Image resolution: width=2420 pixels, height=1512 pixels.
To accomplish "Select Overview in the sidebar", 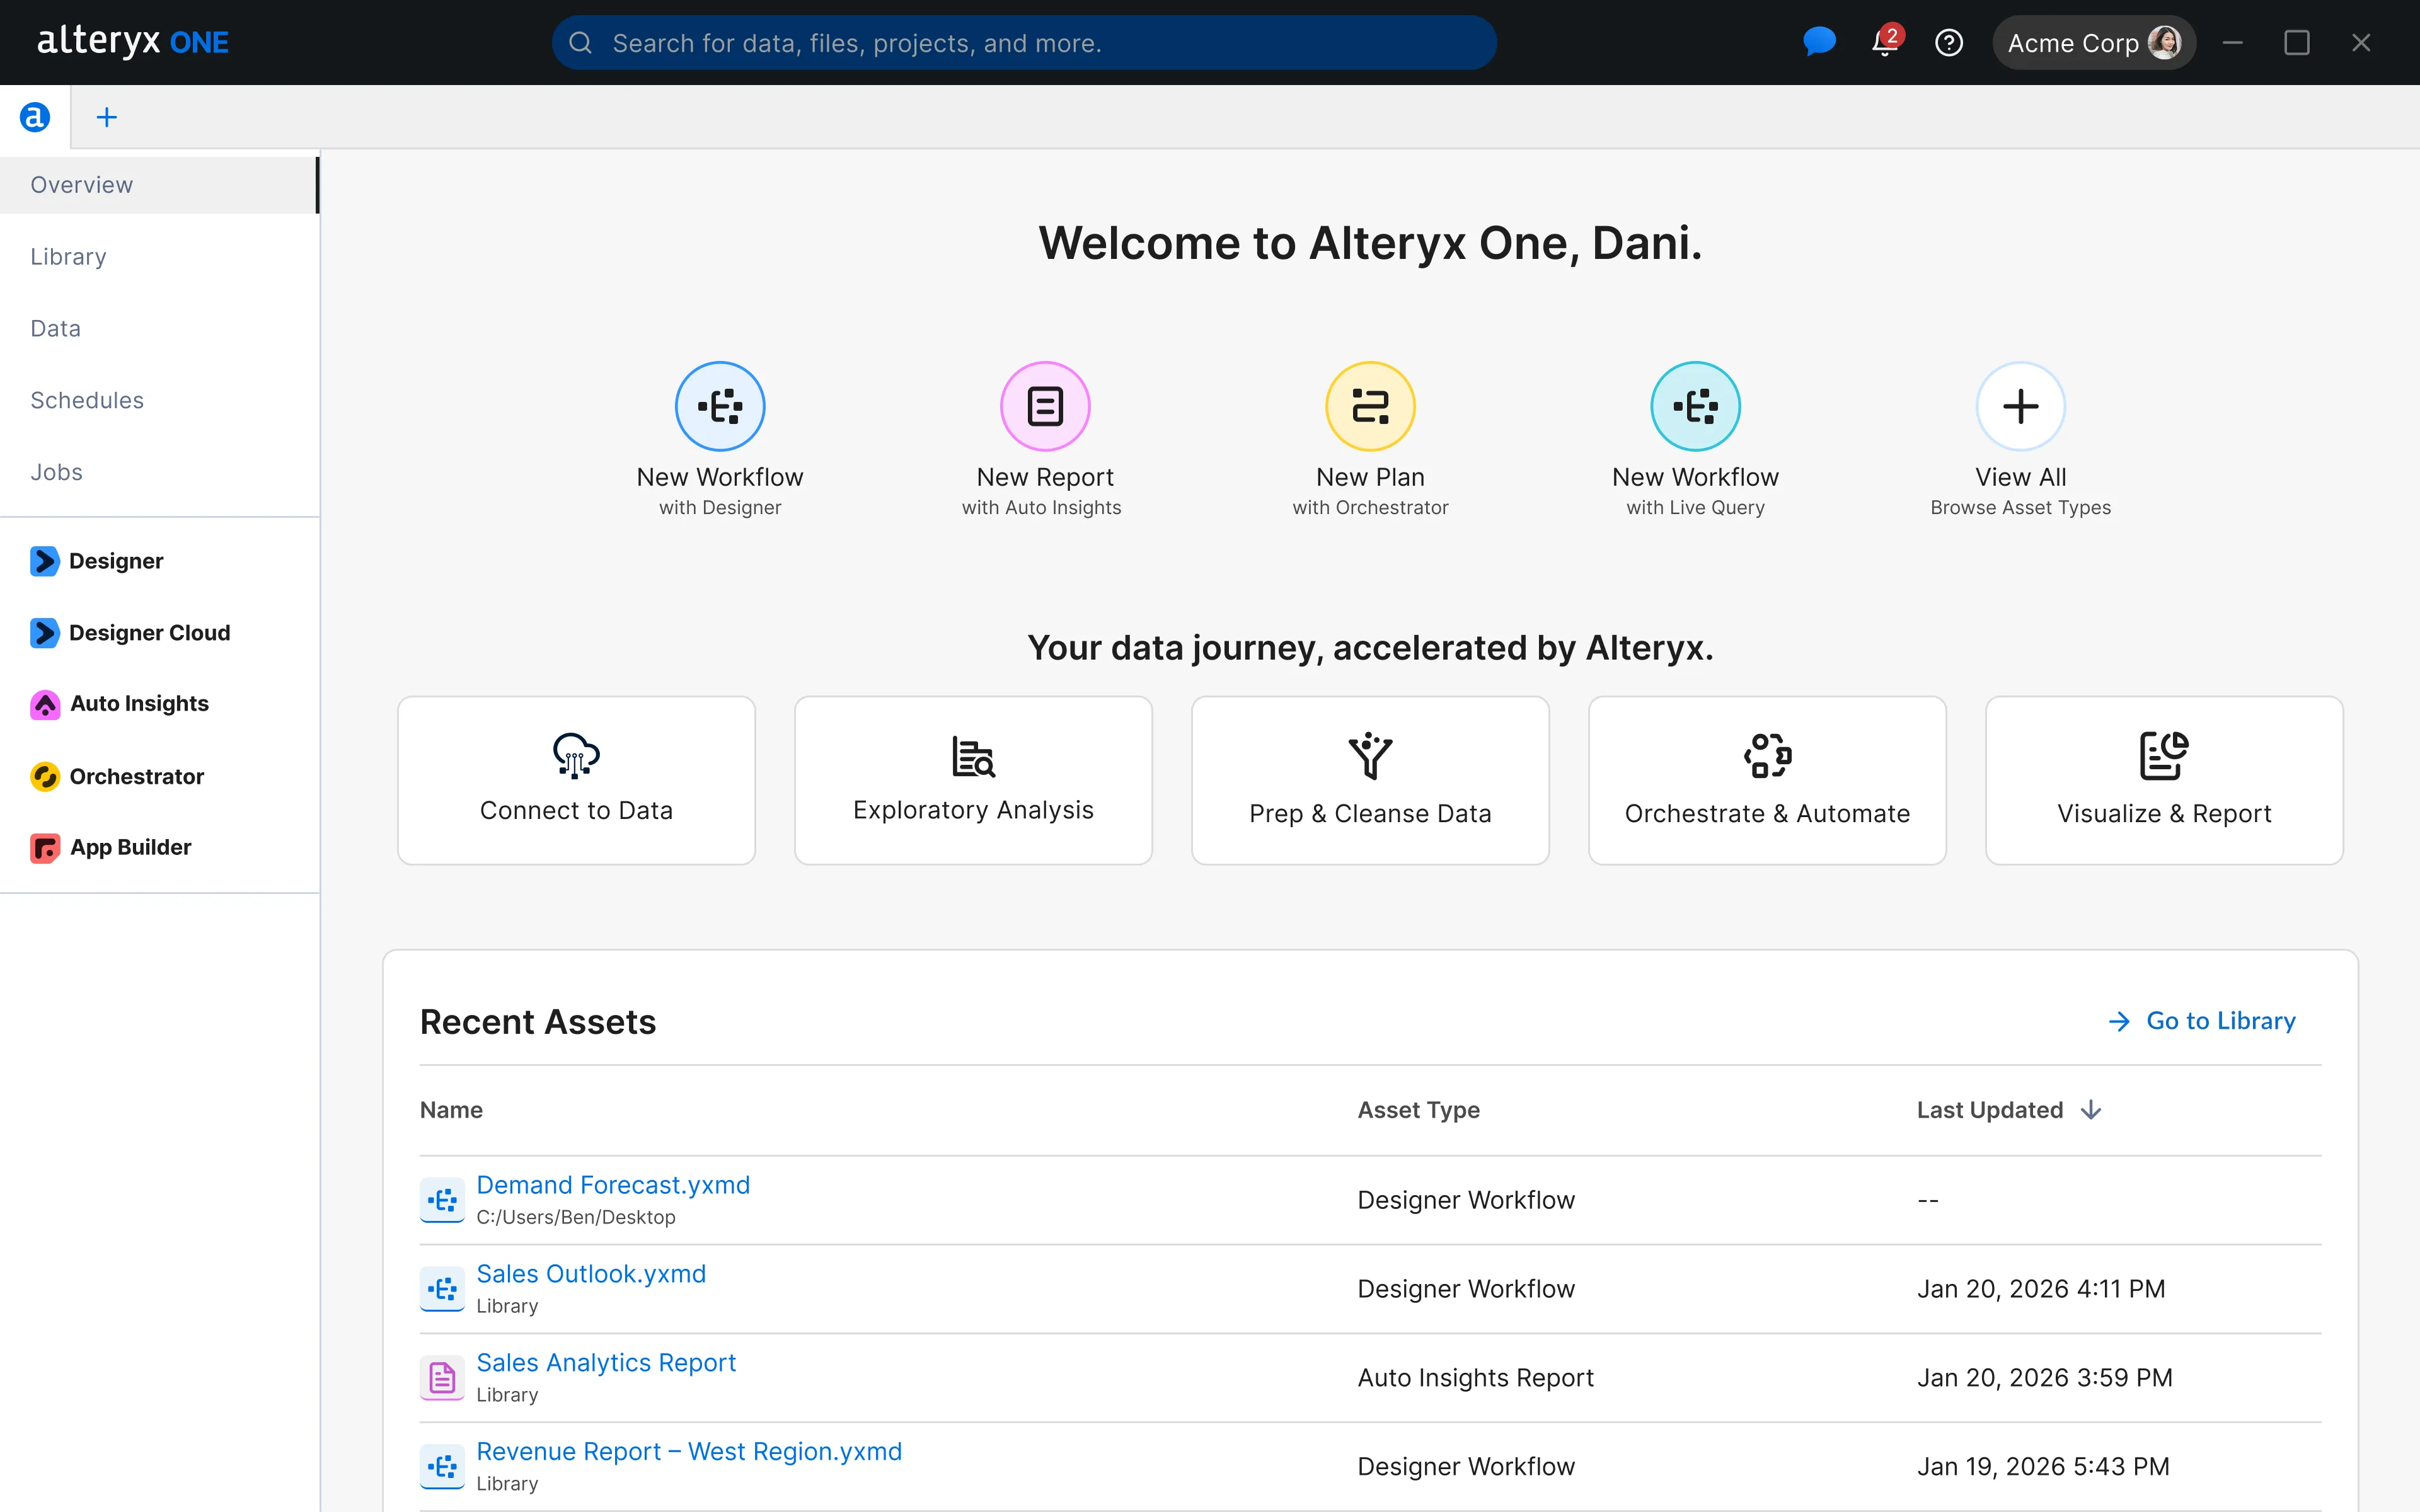I will click(159, 185).
